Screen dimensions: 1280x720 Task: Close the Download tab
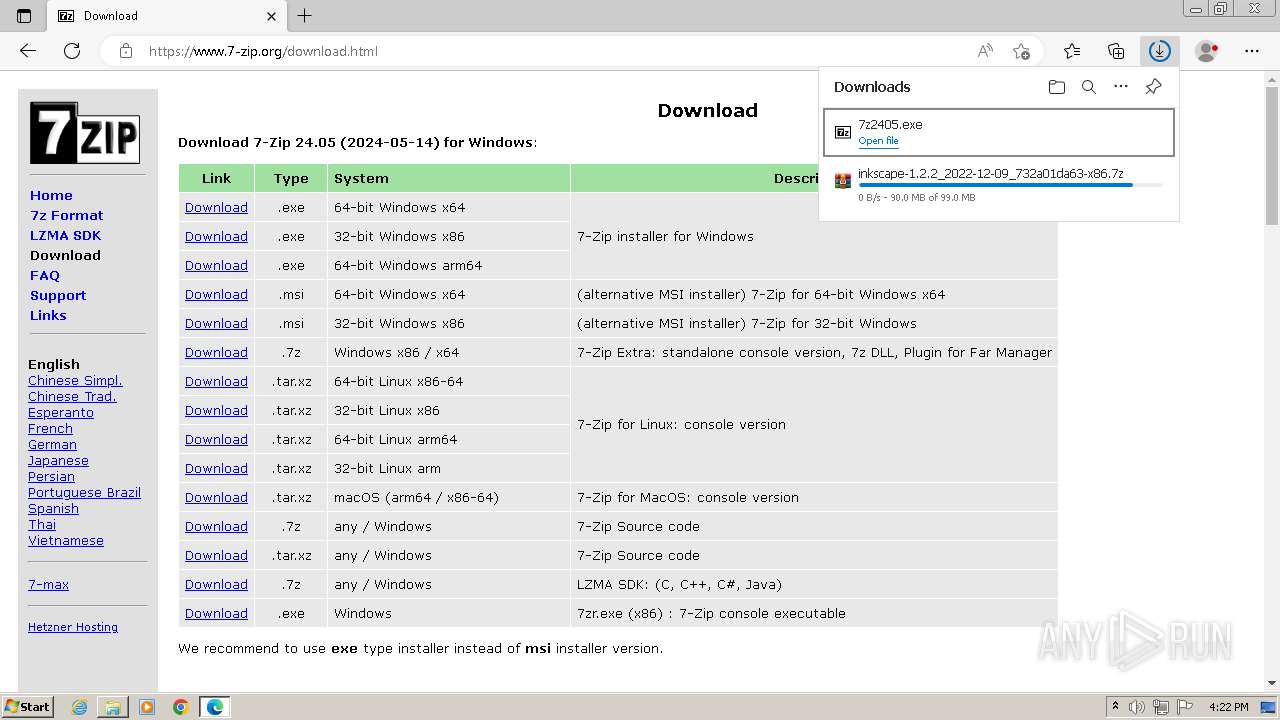[x=271, y=16]
